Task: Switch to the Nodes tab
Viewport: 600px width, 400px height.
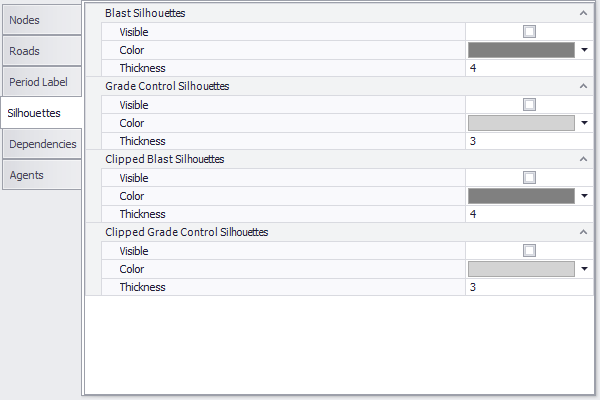Action: (40, 19)
